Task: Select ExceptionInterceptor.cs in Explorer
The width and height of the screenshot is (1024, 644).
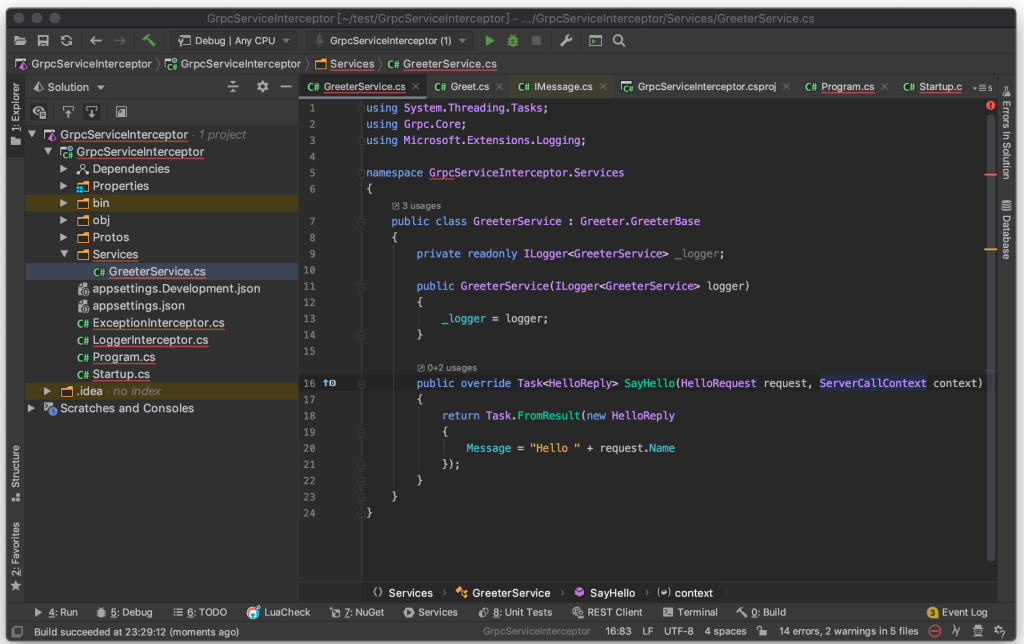Action: 158,323
